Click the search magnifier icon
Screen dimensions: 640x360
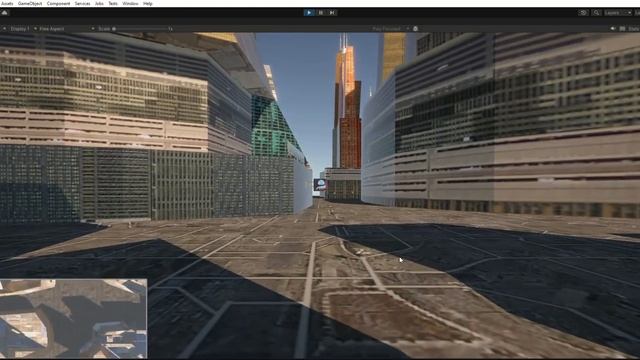coord(596,13)
